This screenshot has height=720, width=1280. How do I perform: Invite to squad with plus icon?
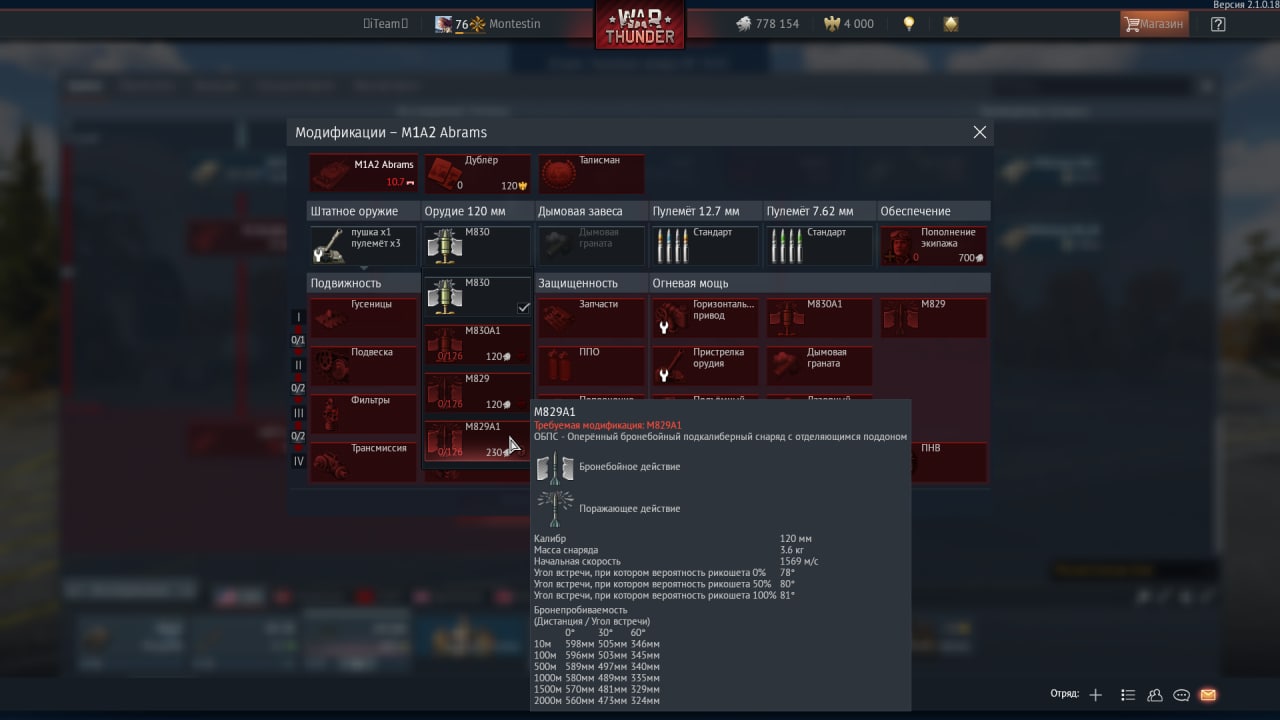1096,694
